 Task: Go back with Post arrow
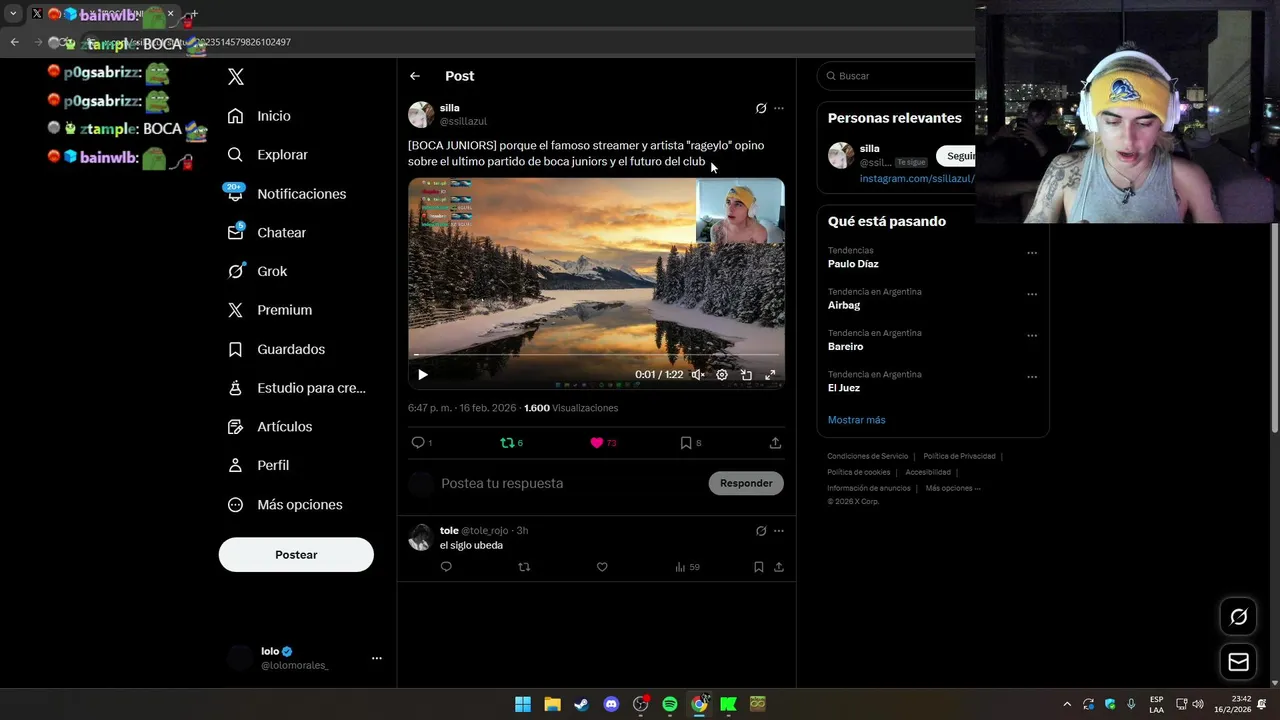[415, 76]
